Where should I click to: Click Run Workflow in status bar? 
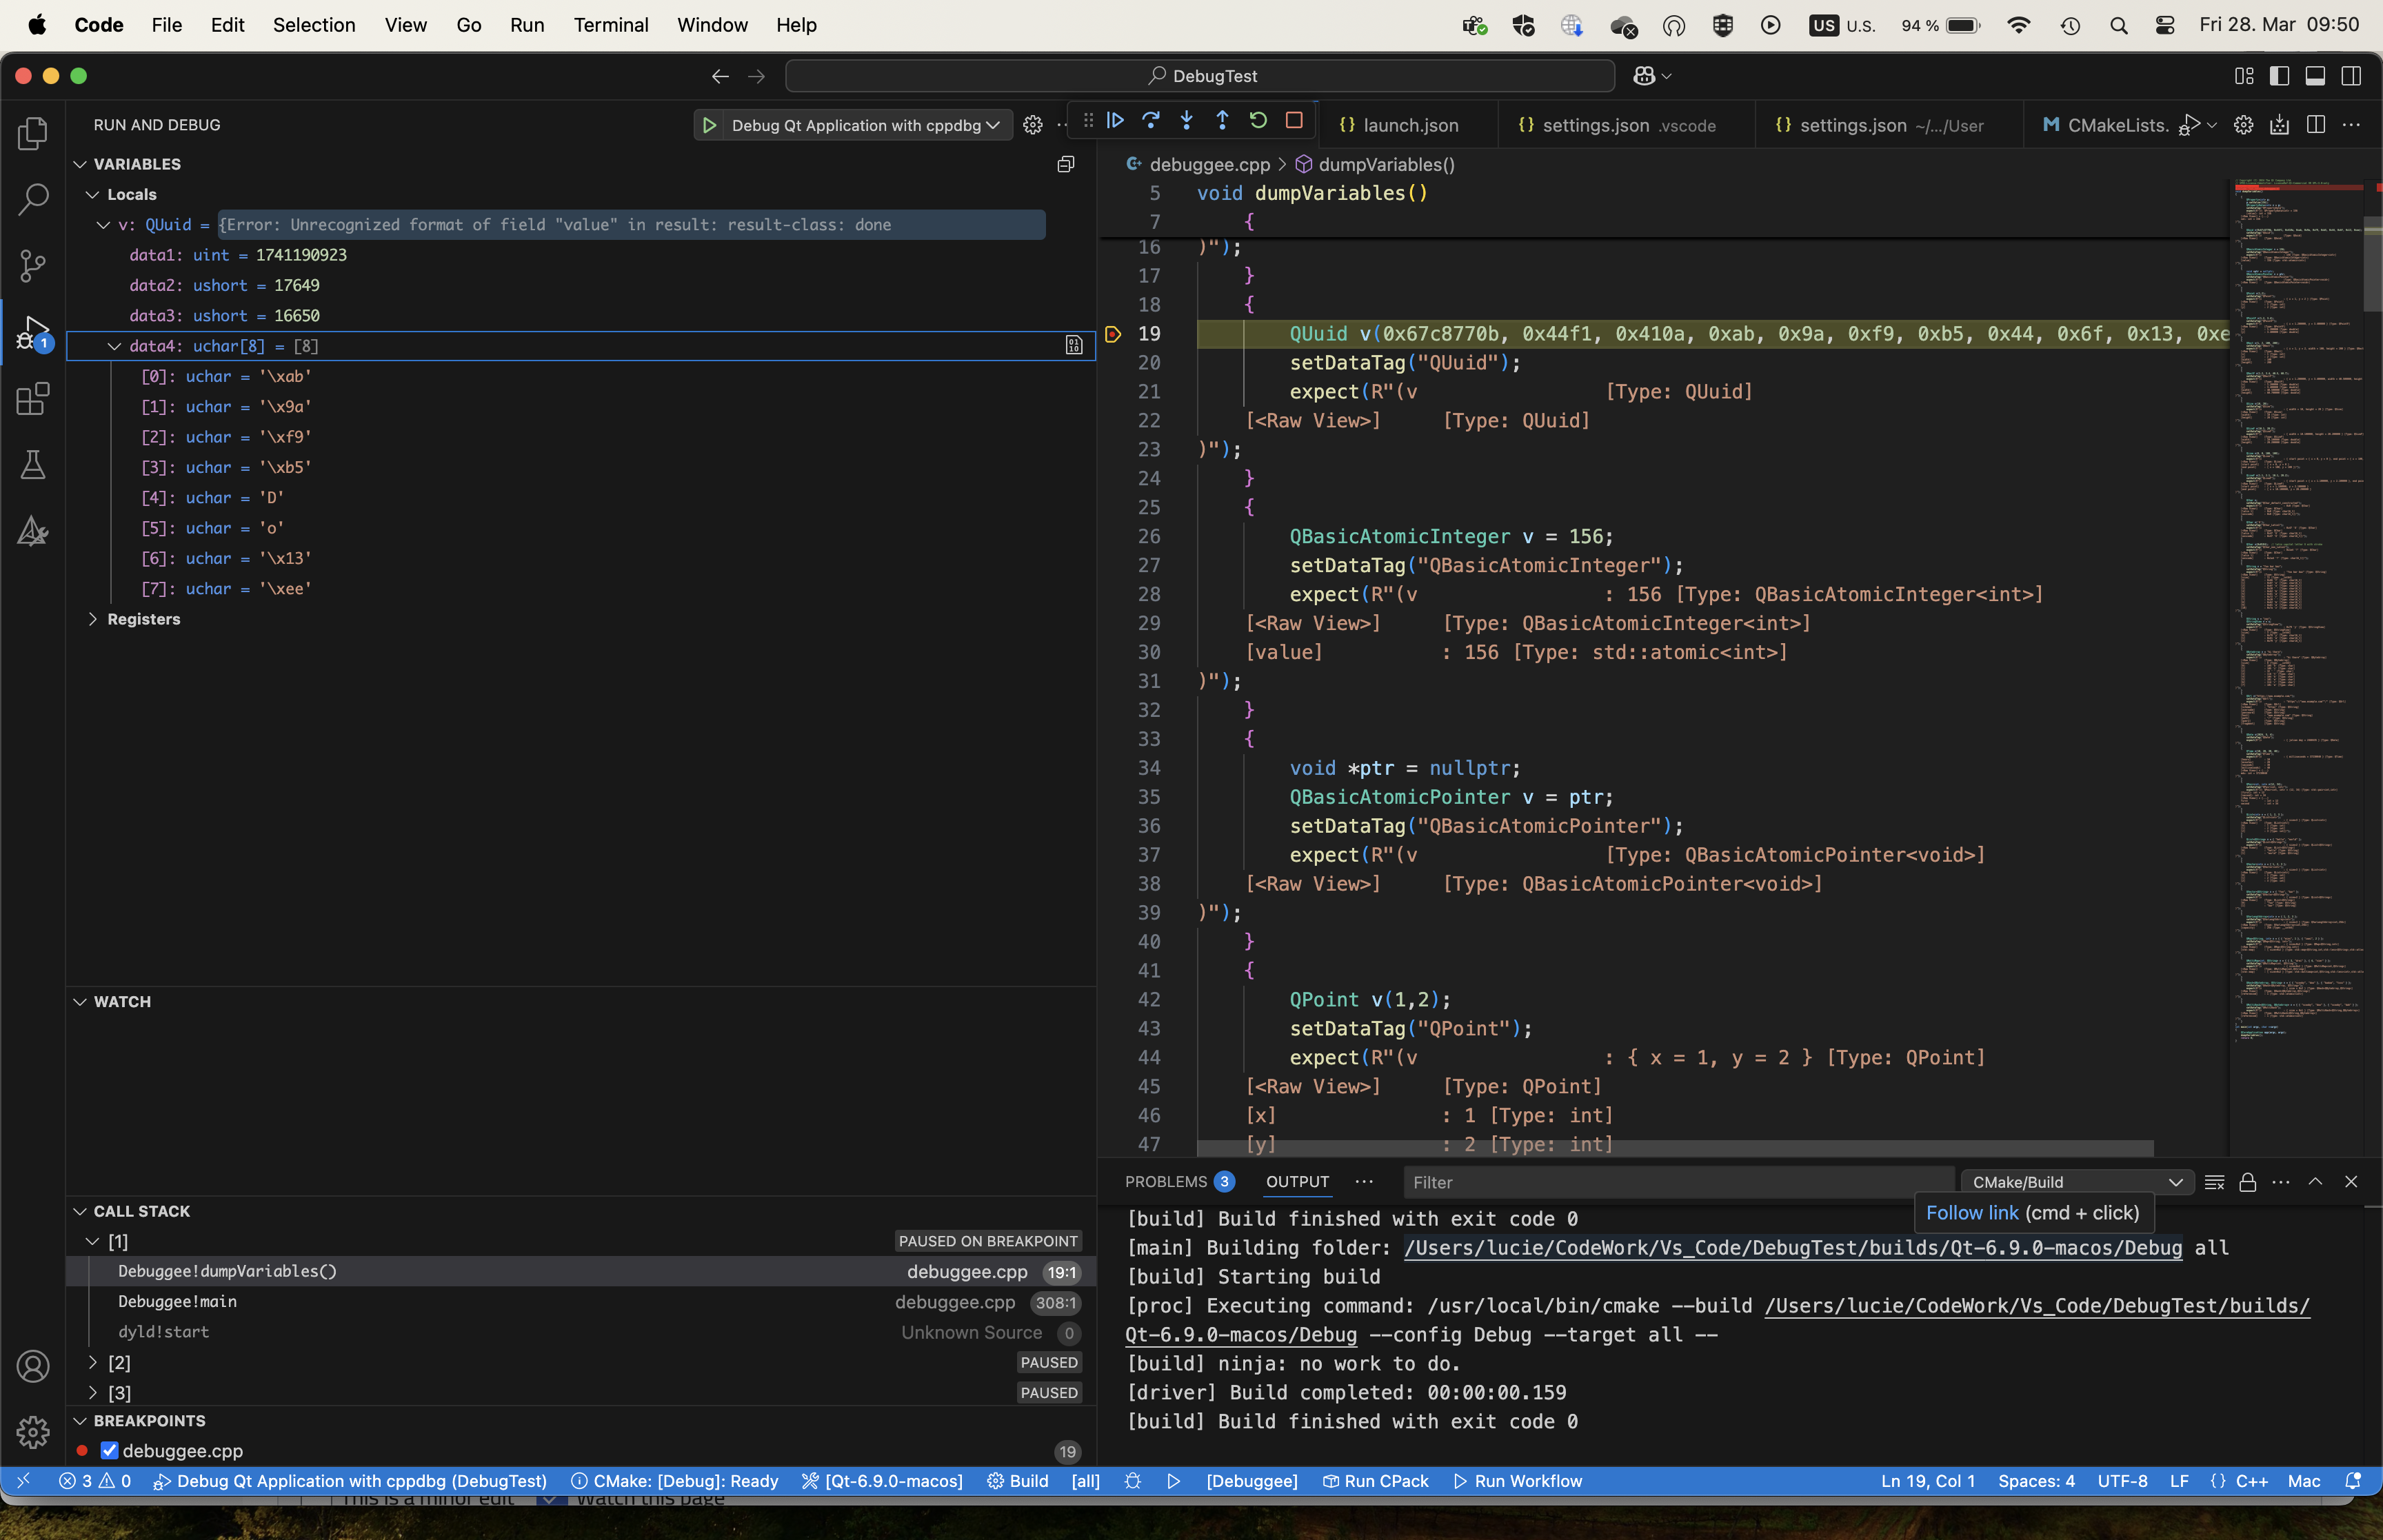[1517, 1481]
